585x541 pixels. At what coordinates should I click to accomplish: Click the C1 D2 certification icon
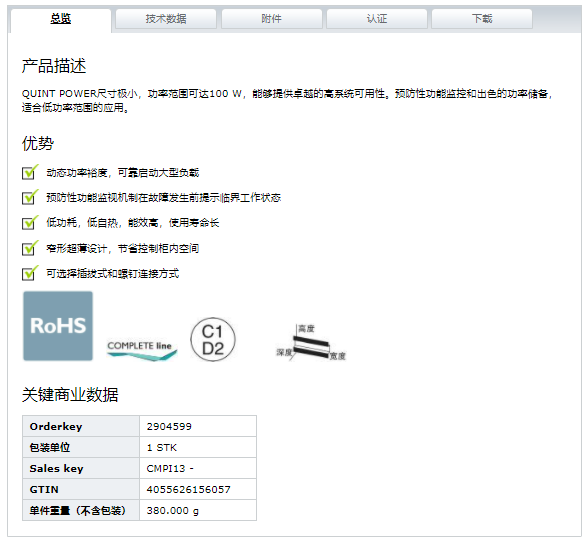(x=213, y=339)
